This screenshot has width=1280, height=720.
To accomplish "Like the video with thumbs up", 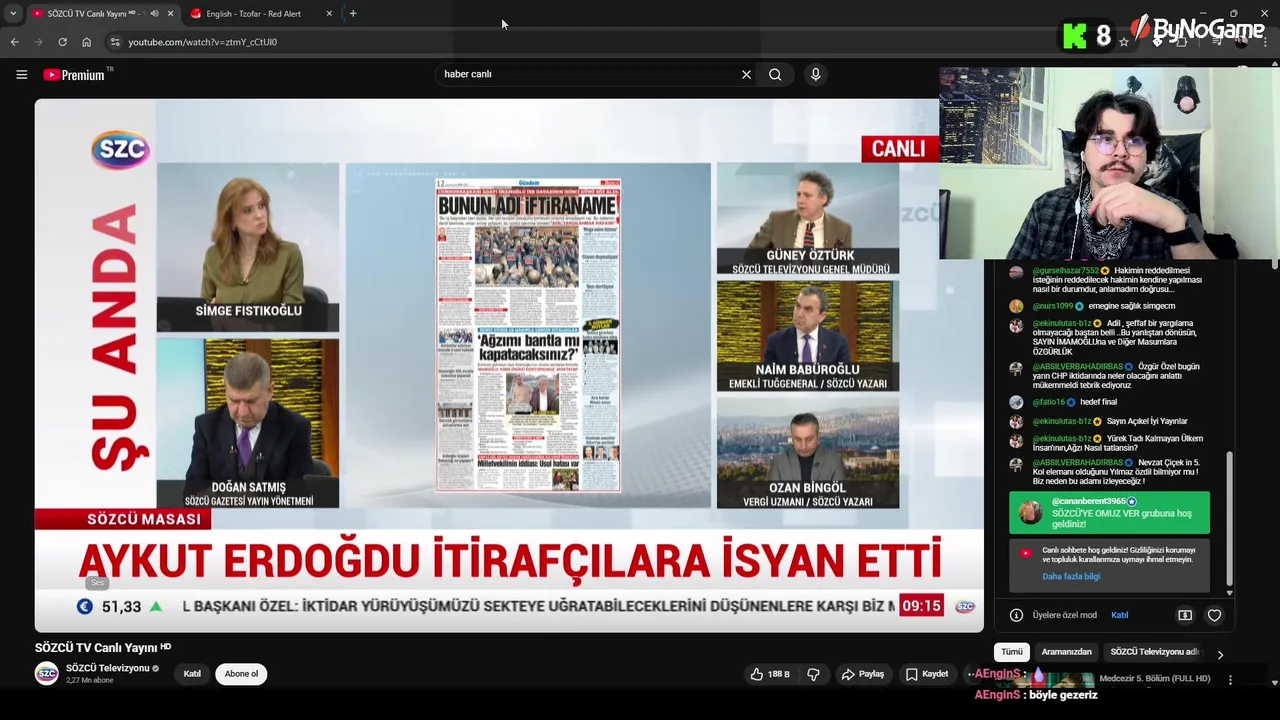I will pyautogui.click(x=770, y=674).
